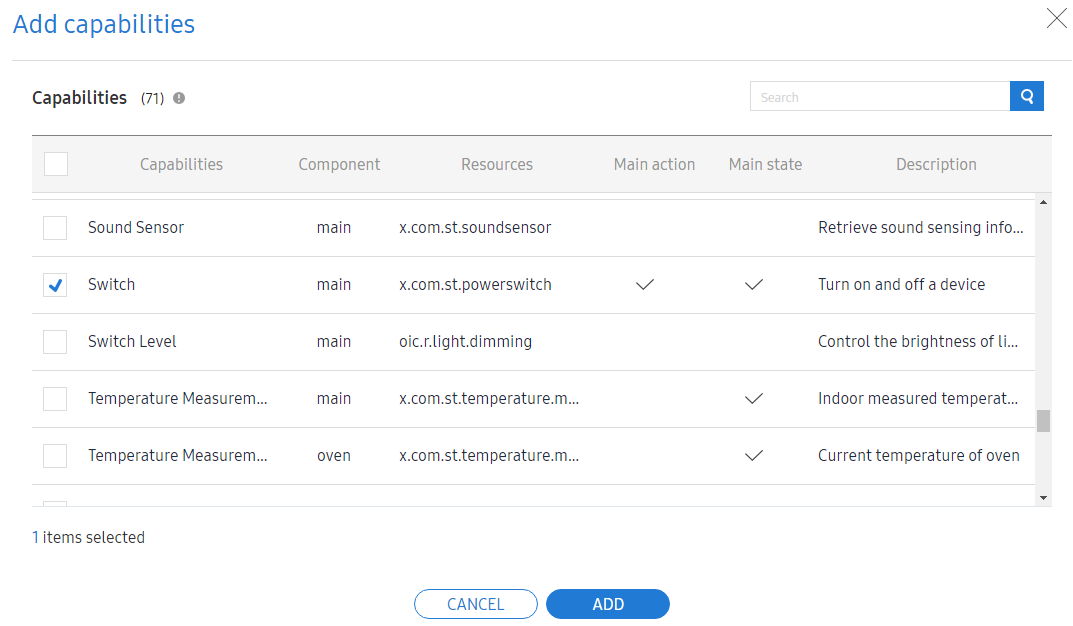Click the Main action checkmark for Switch
The image size is (1073, 626).
click(x=645, y=285)
